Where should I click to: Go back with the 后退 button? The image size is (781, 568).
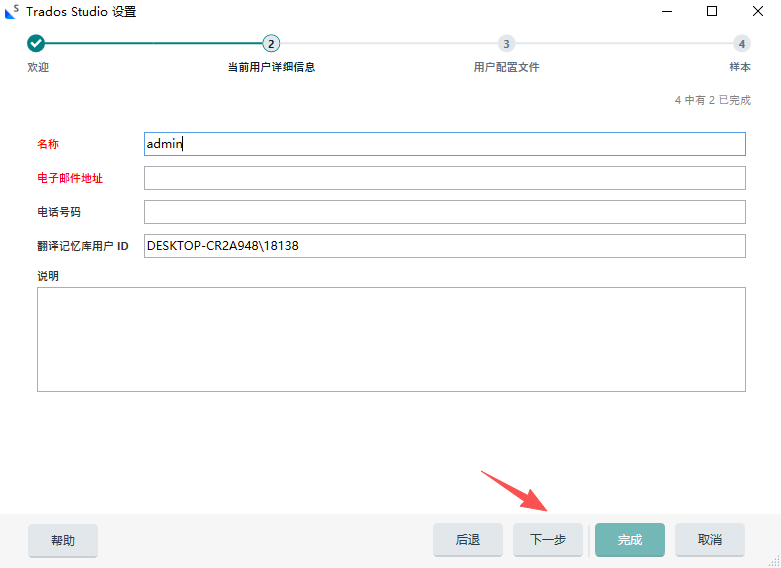tap(468, 540)
